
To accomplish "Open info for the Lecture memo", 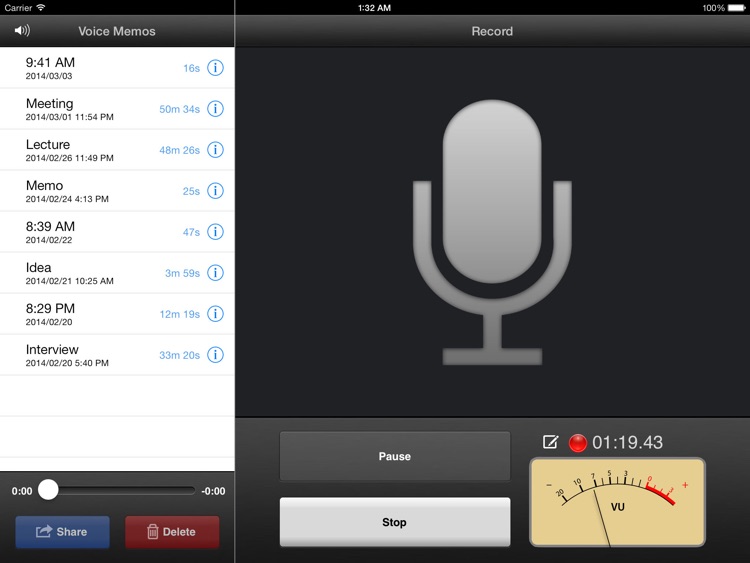I will (215, 150).
